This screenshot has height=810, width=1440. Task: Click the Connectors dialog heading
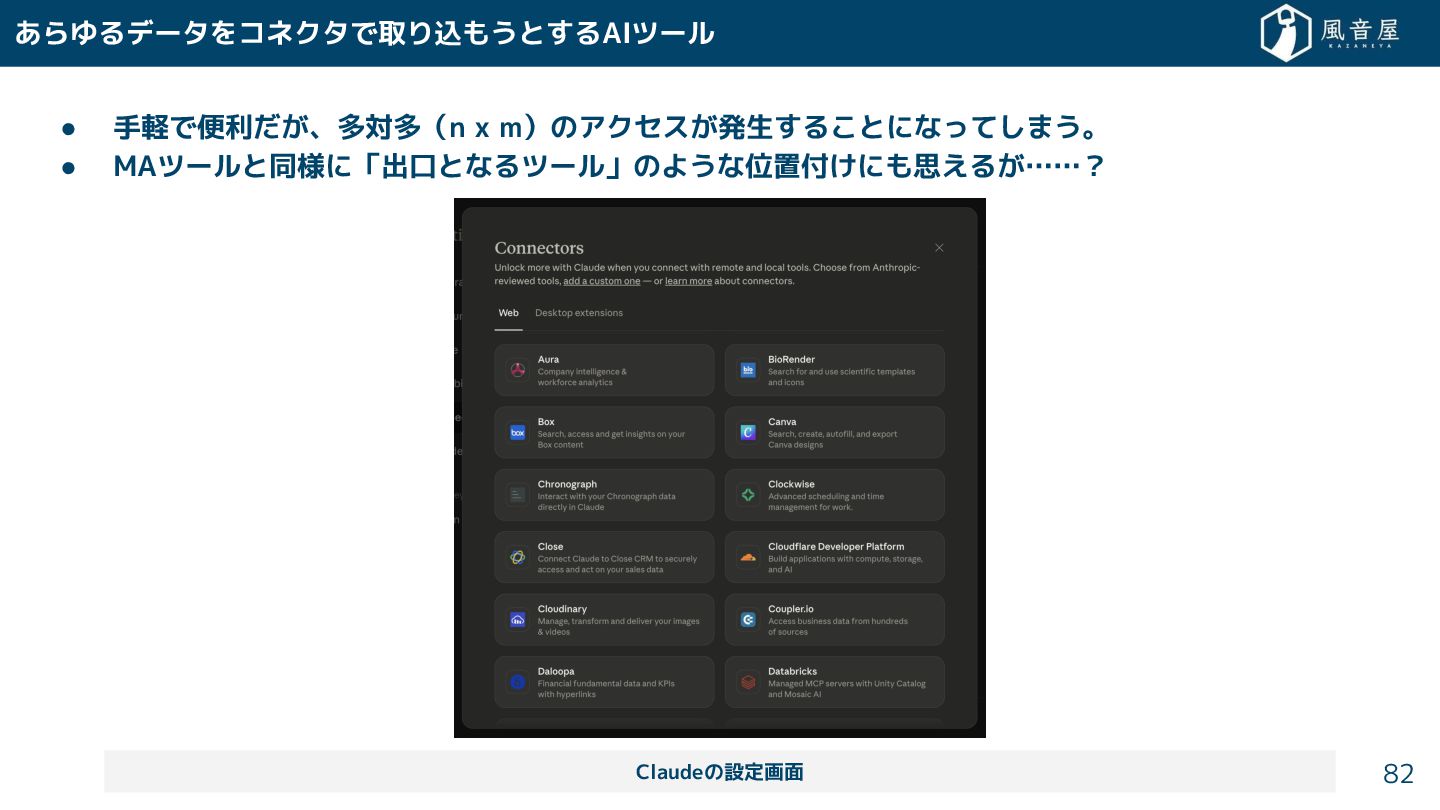tap(539, 248)
